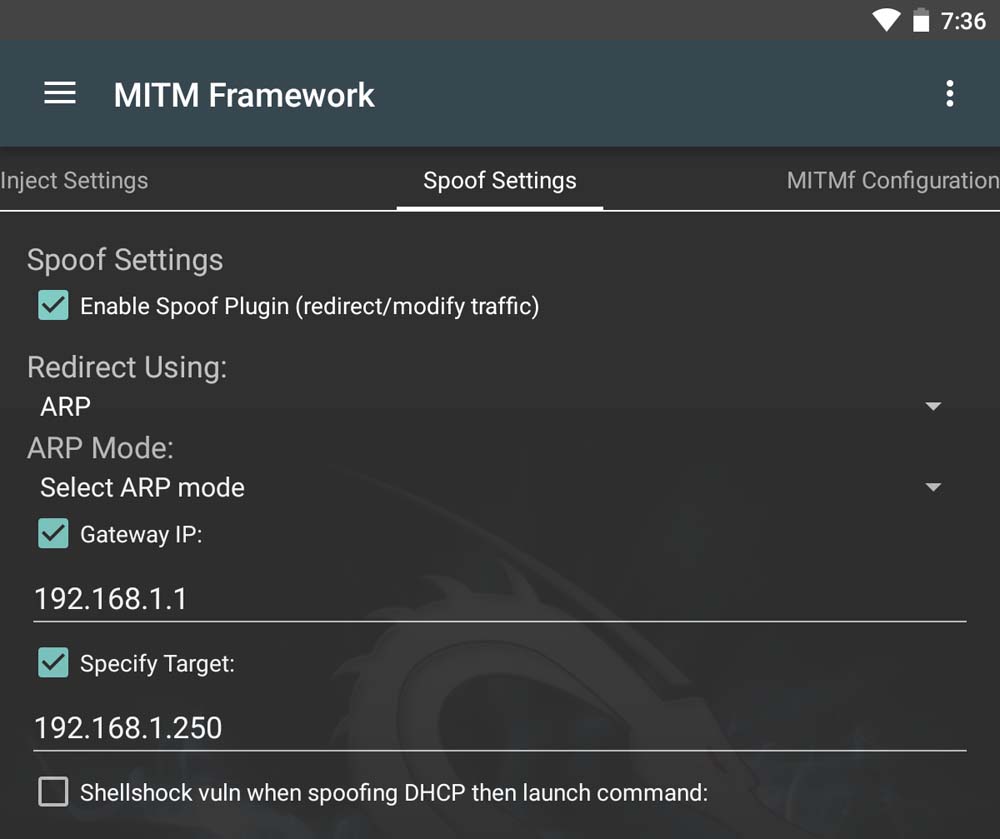The height and width of the screenshot is (839, 1000).
Task: Disable the Enable Spoof Plugin checkbox
Action: (x=53, y=305)
